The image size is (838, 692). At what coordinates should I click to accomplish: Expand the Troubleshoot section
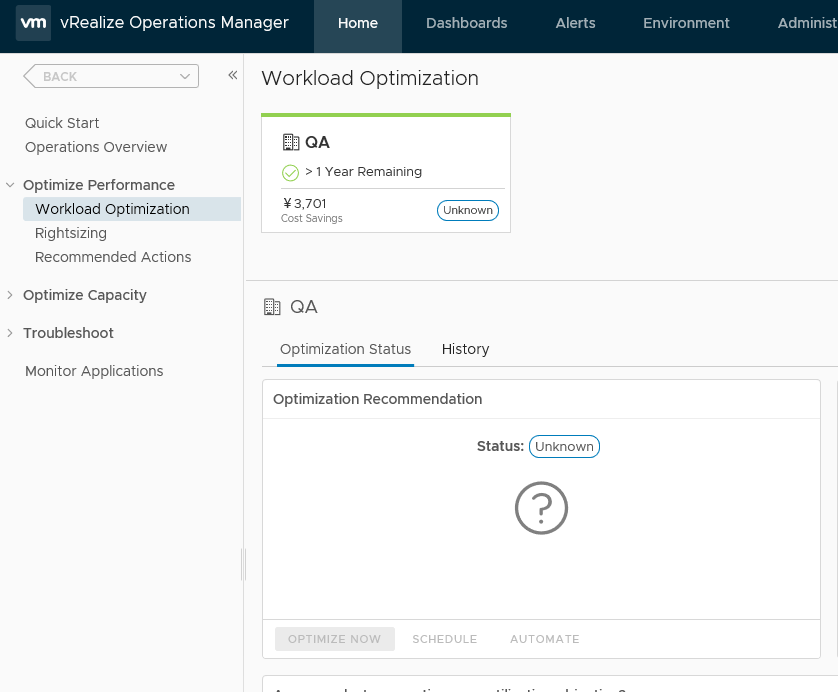click(10, 333)
